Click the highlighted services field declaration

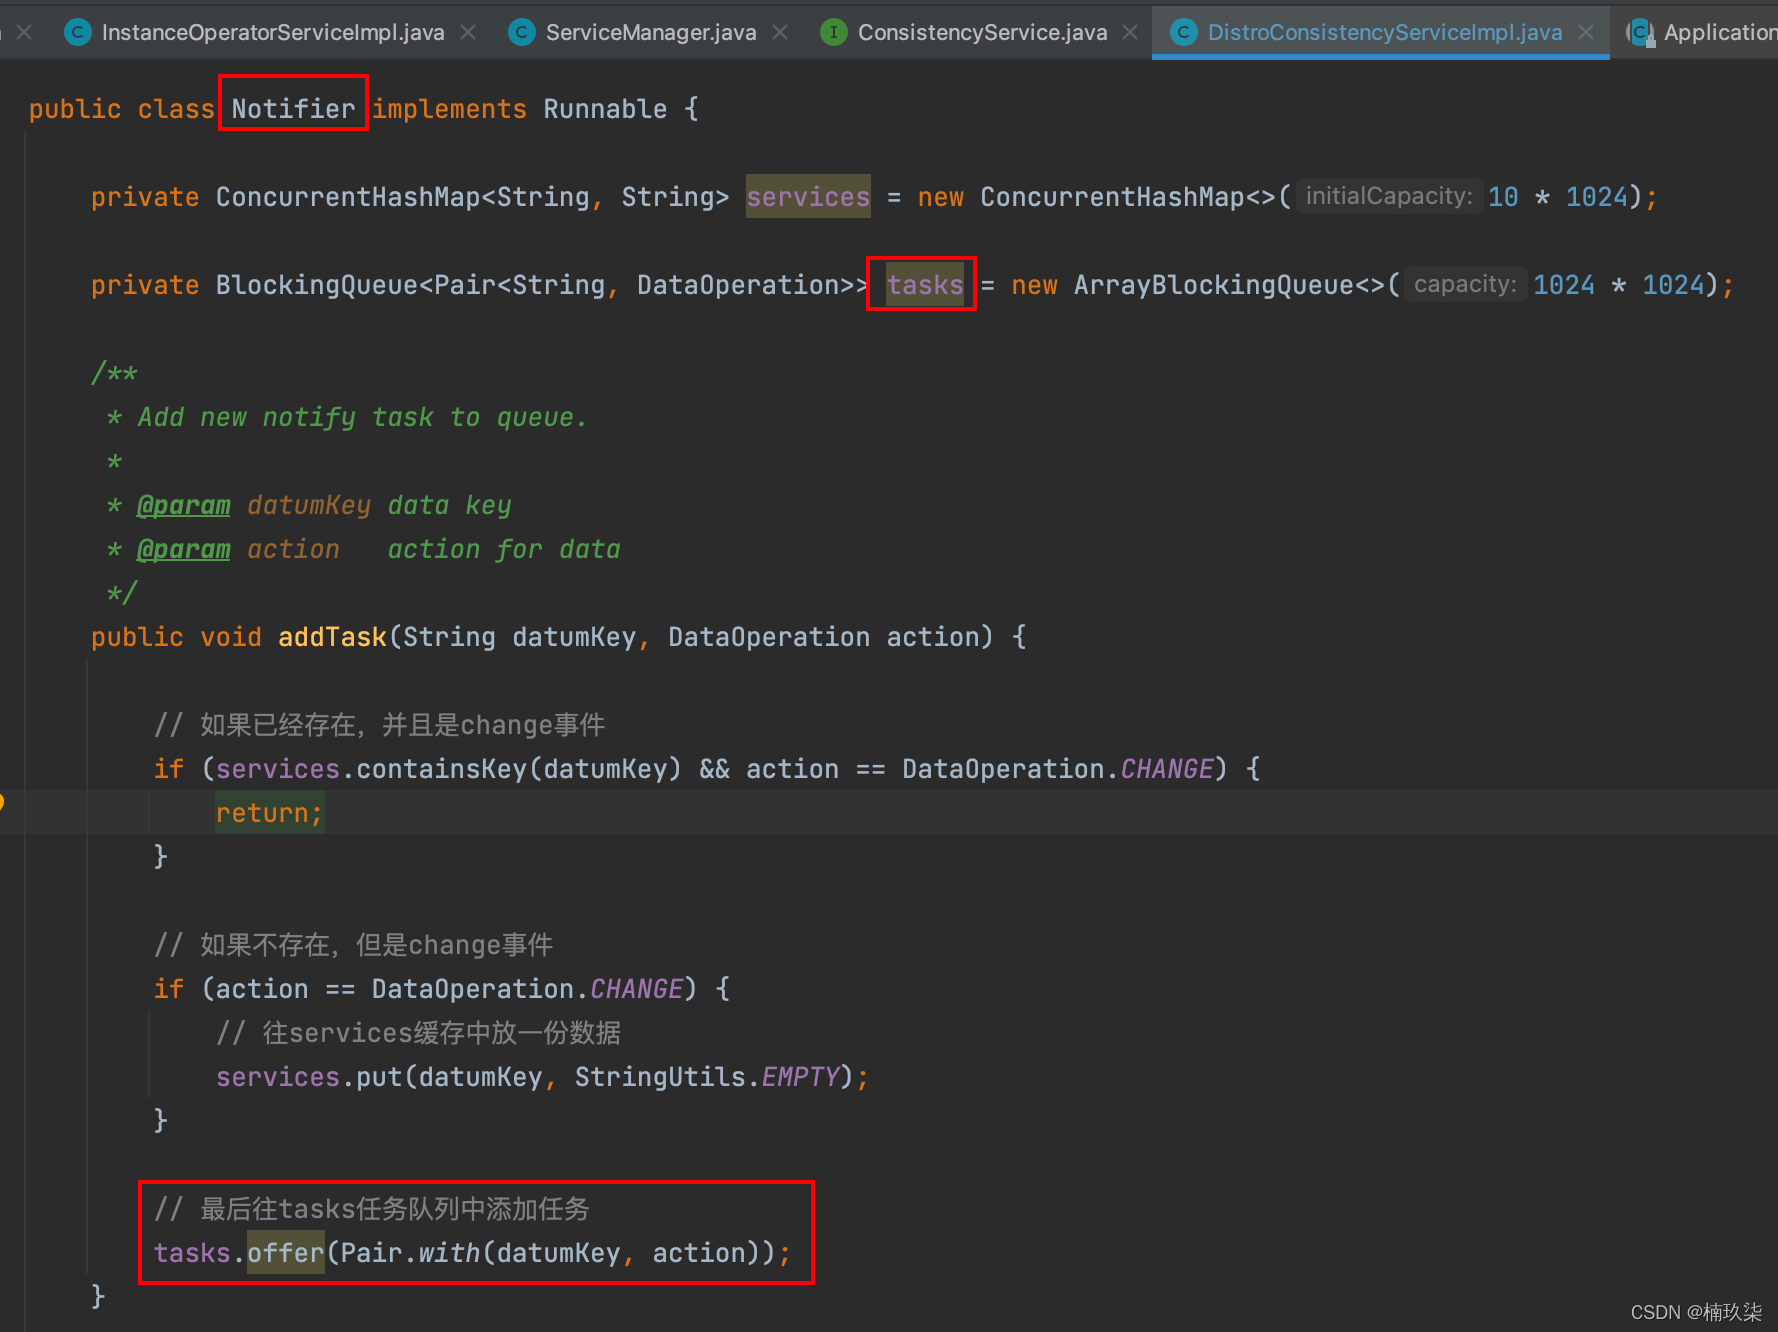point(808,197)
